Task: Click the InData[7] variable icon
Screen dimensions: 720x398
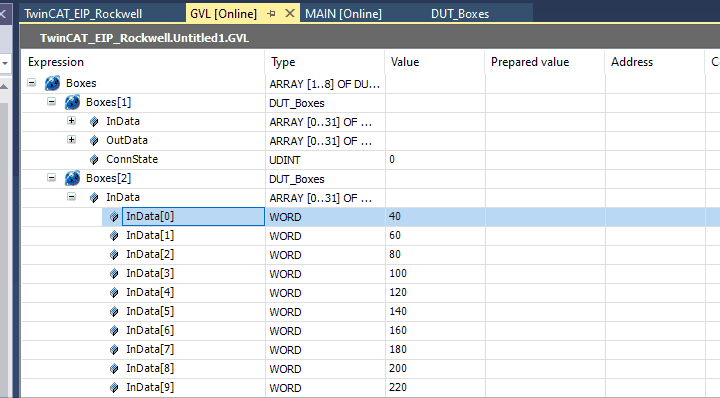Action: click(114, 350)
